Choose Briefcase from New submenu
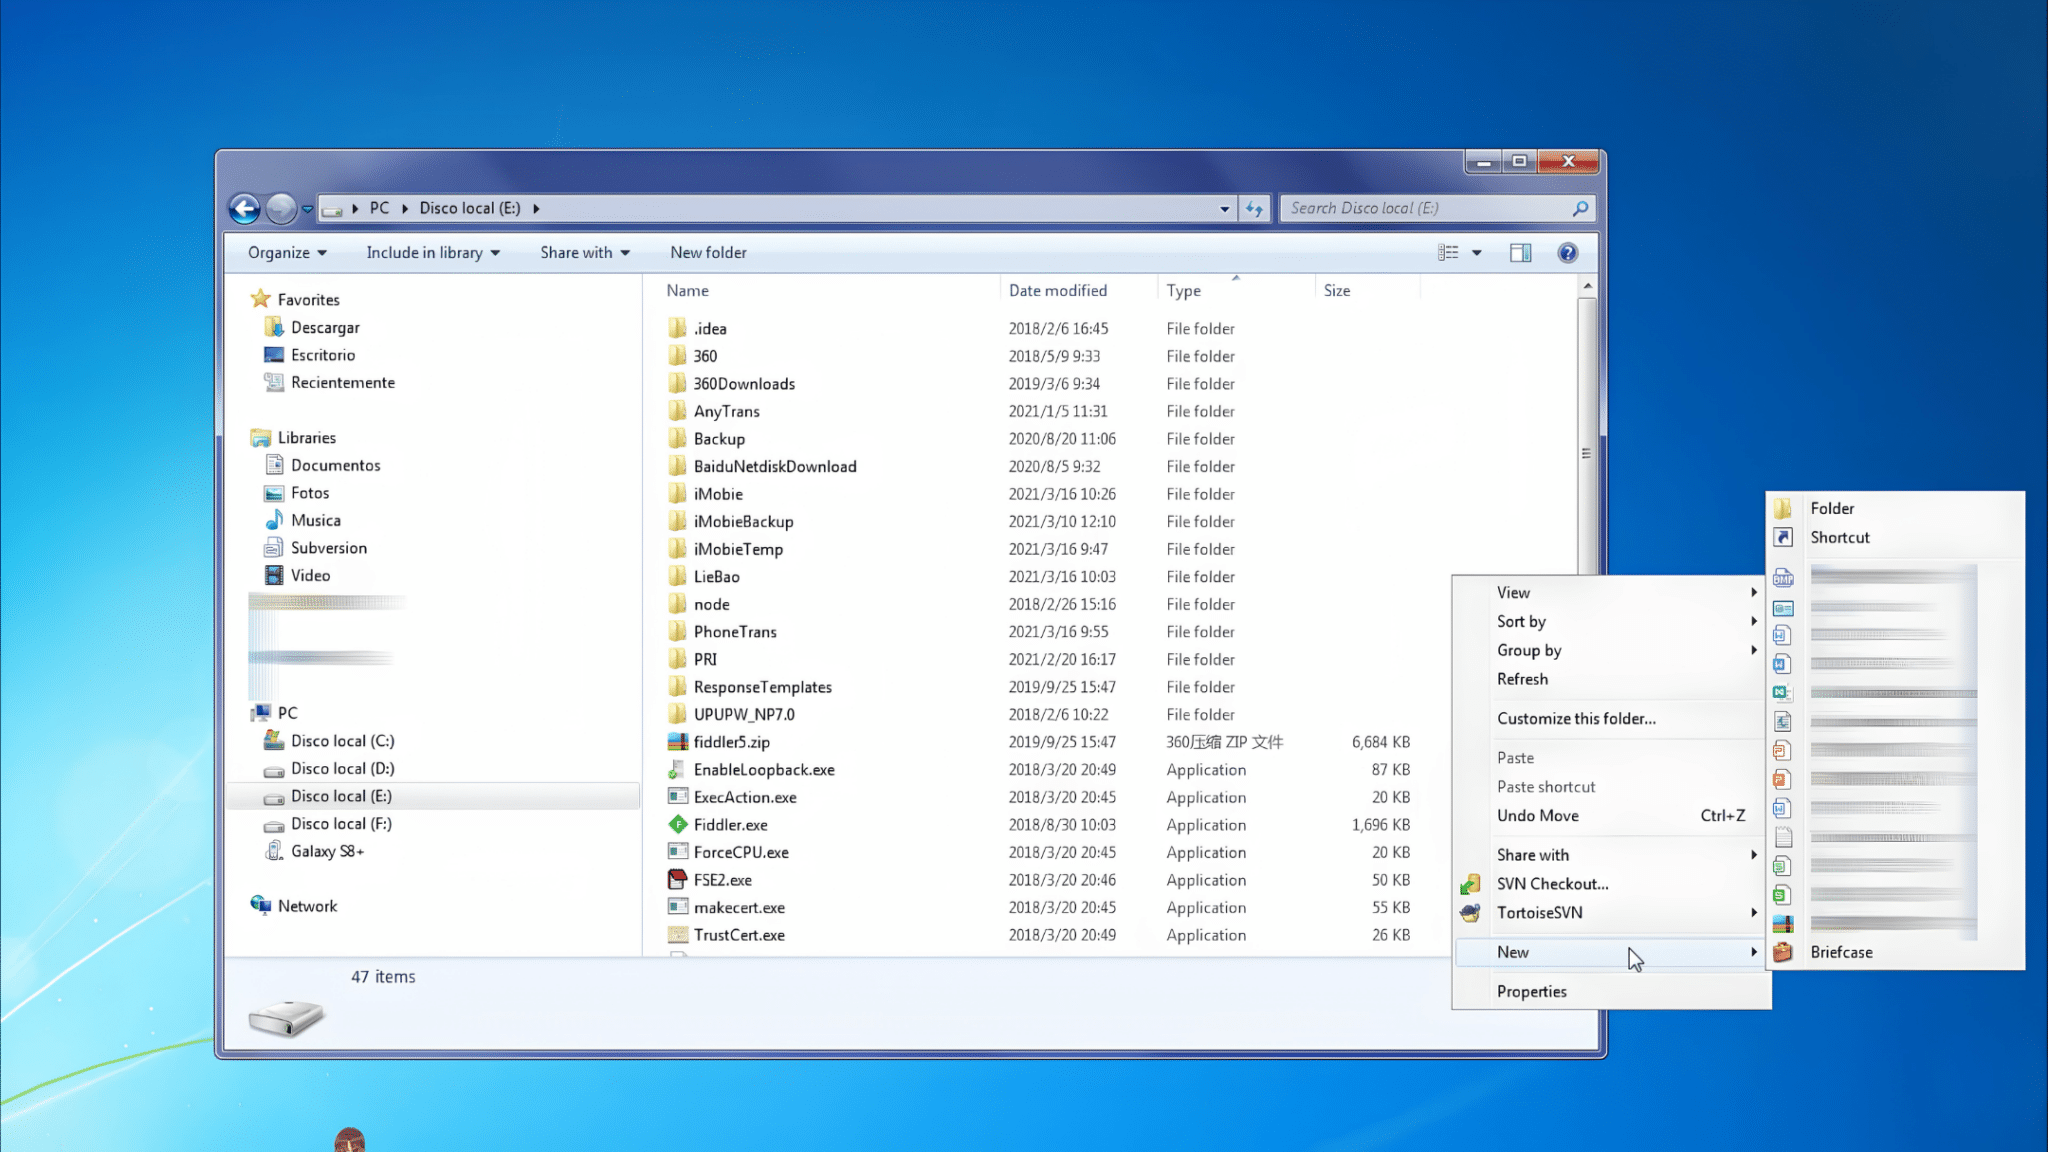The width and height of the screenshot is (2048, 1152). click(1841, 952)
